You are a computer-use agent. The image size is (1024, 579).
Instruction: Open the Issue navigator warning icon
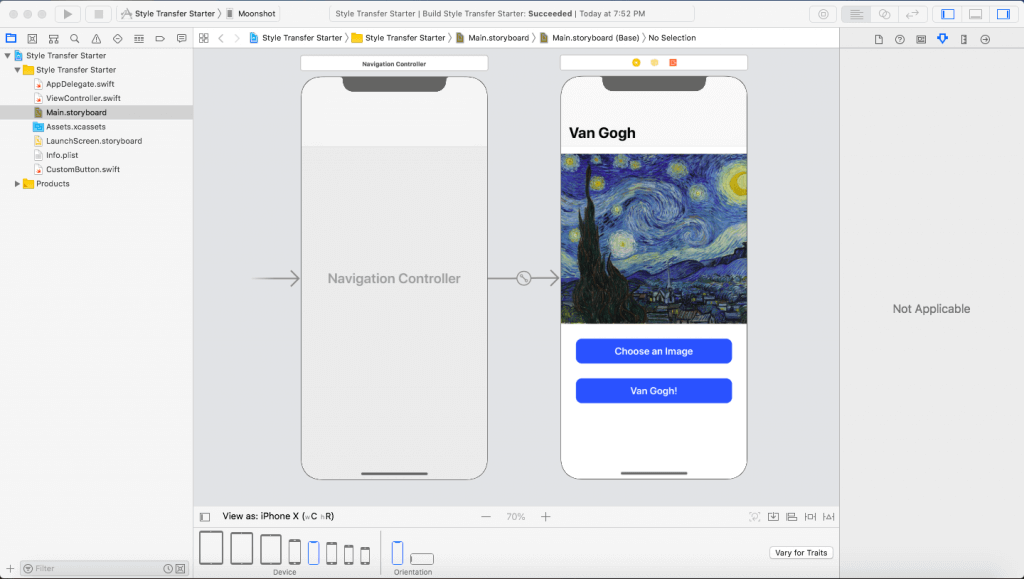click(96, 38)
